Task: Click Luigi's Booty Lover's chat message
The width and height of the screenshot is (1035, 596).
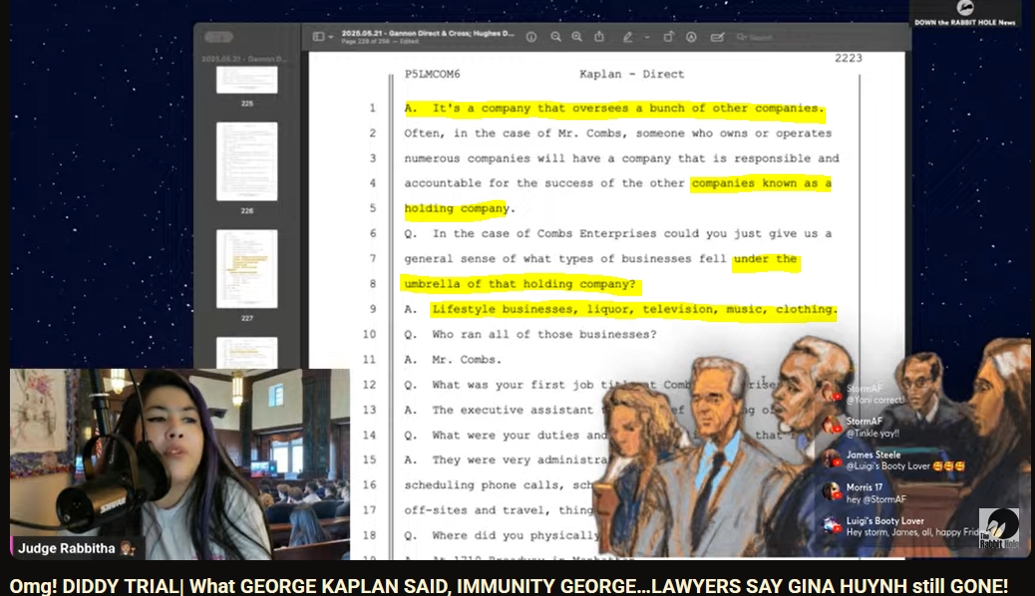Action: [x=912, y=532]
